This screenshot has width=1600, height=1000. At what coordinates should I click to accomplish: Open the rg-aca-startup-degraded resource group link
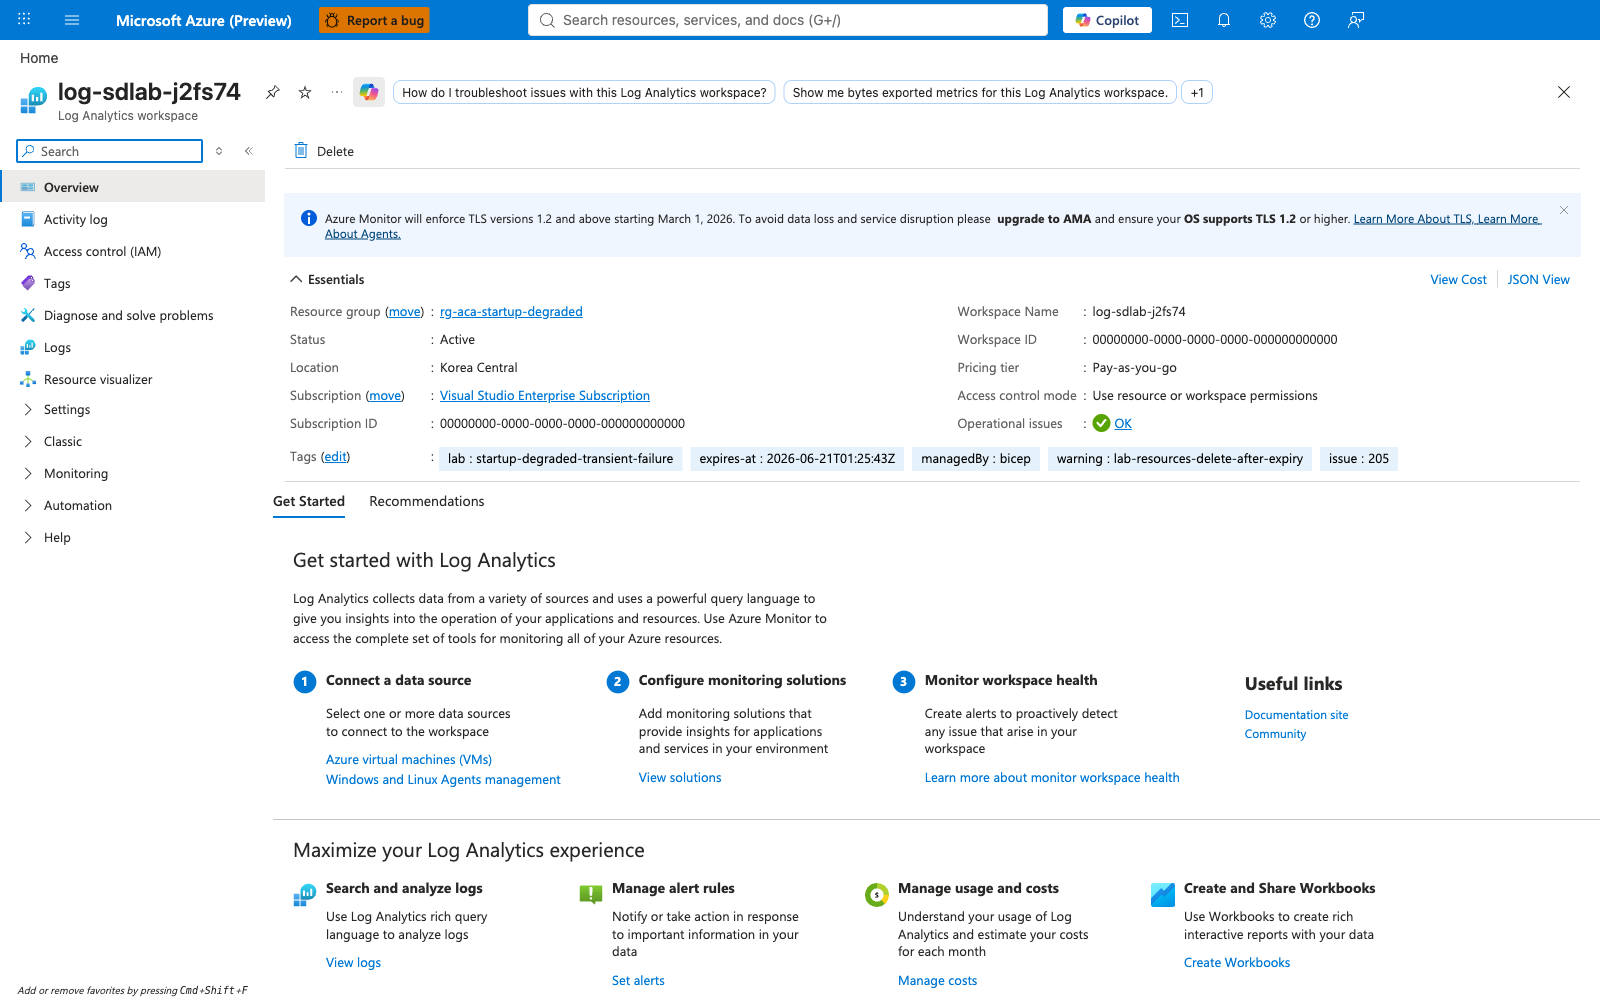point(511,312)
